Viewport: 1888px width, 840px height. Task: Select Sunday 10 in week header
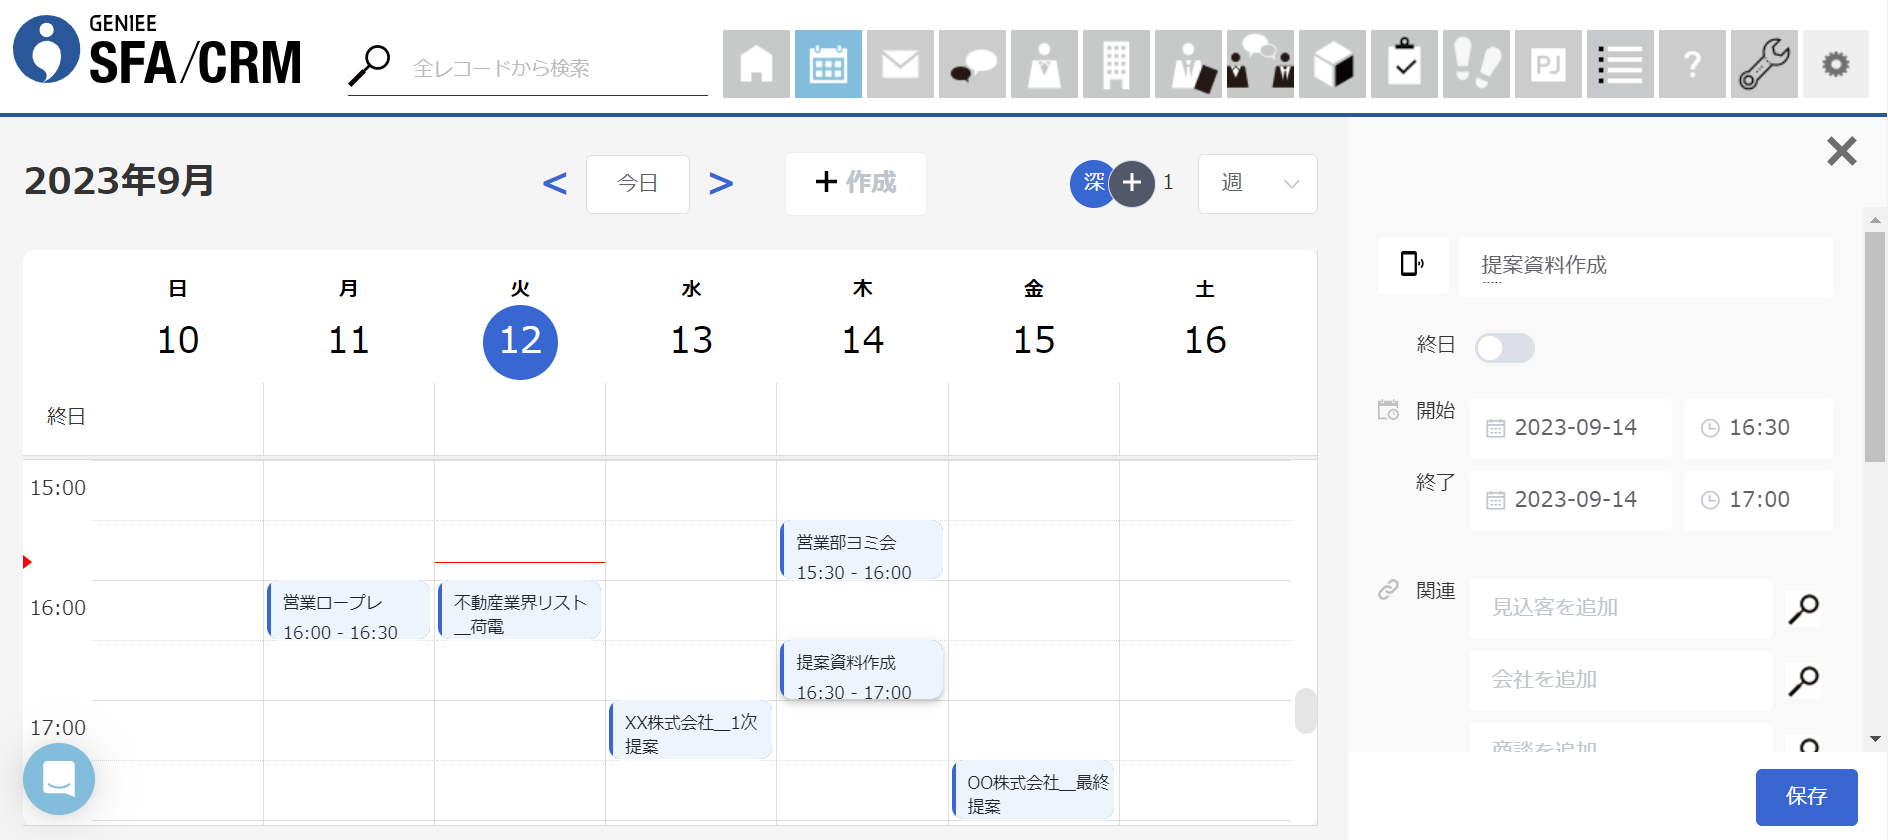click(x=178, y=341)
